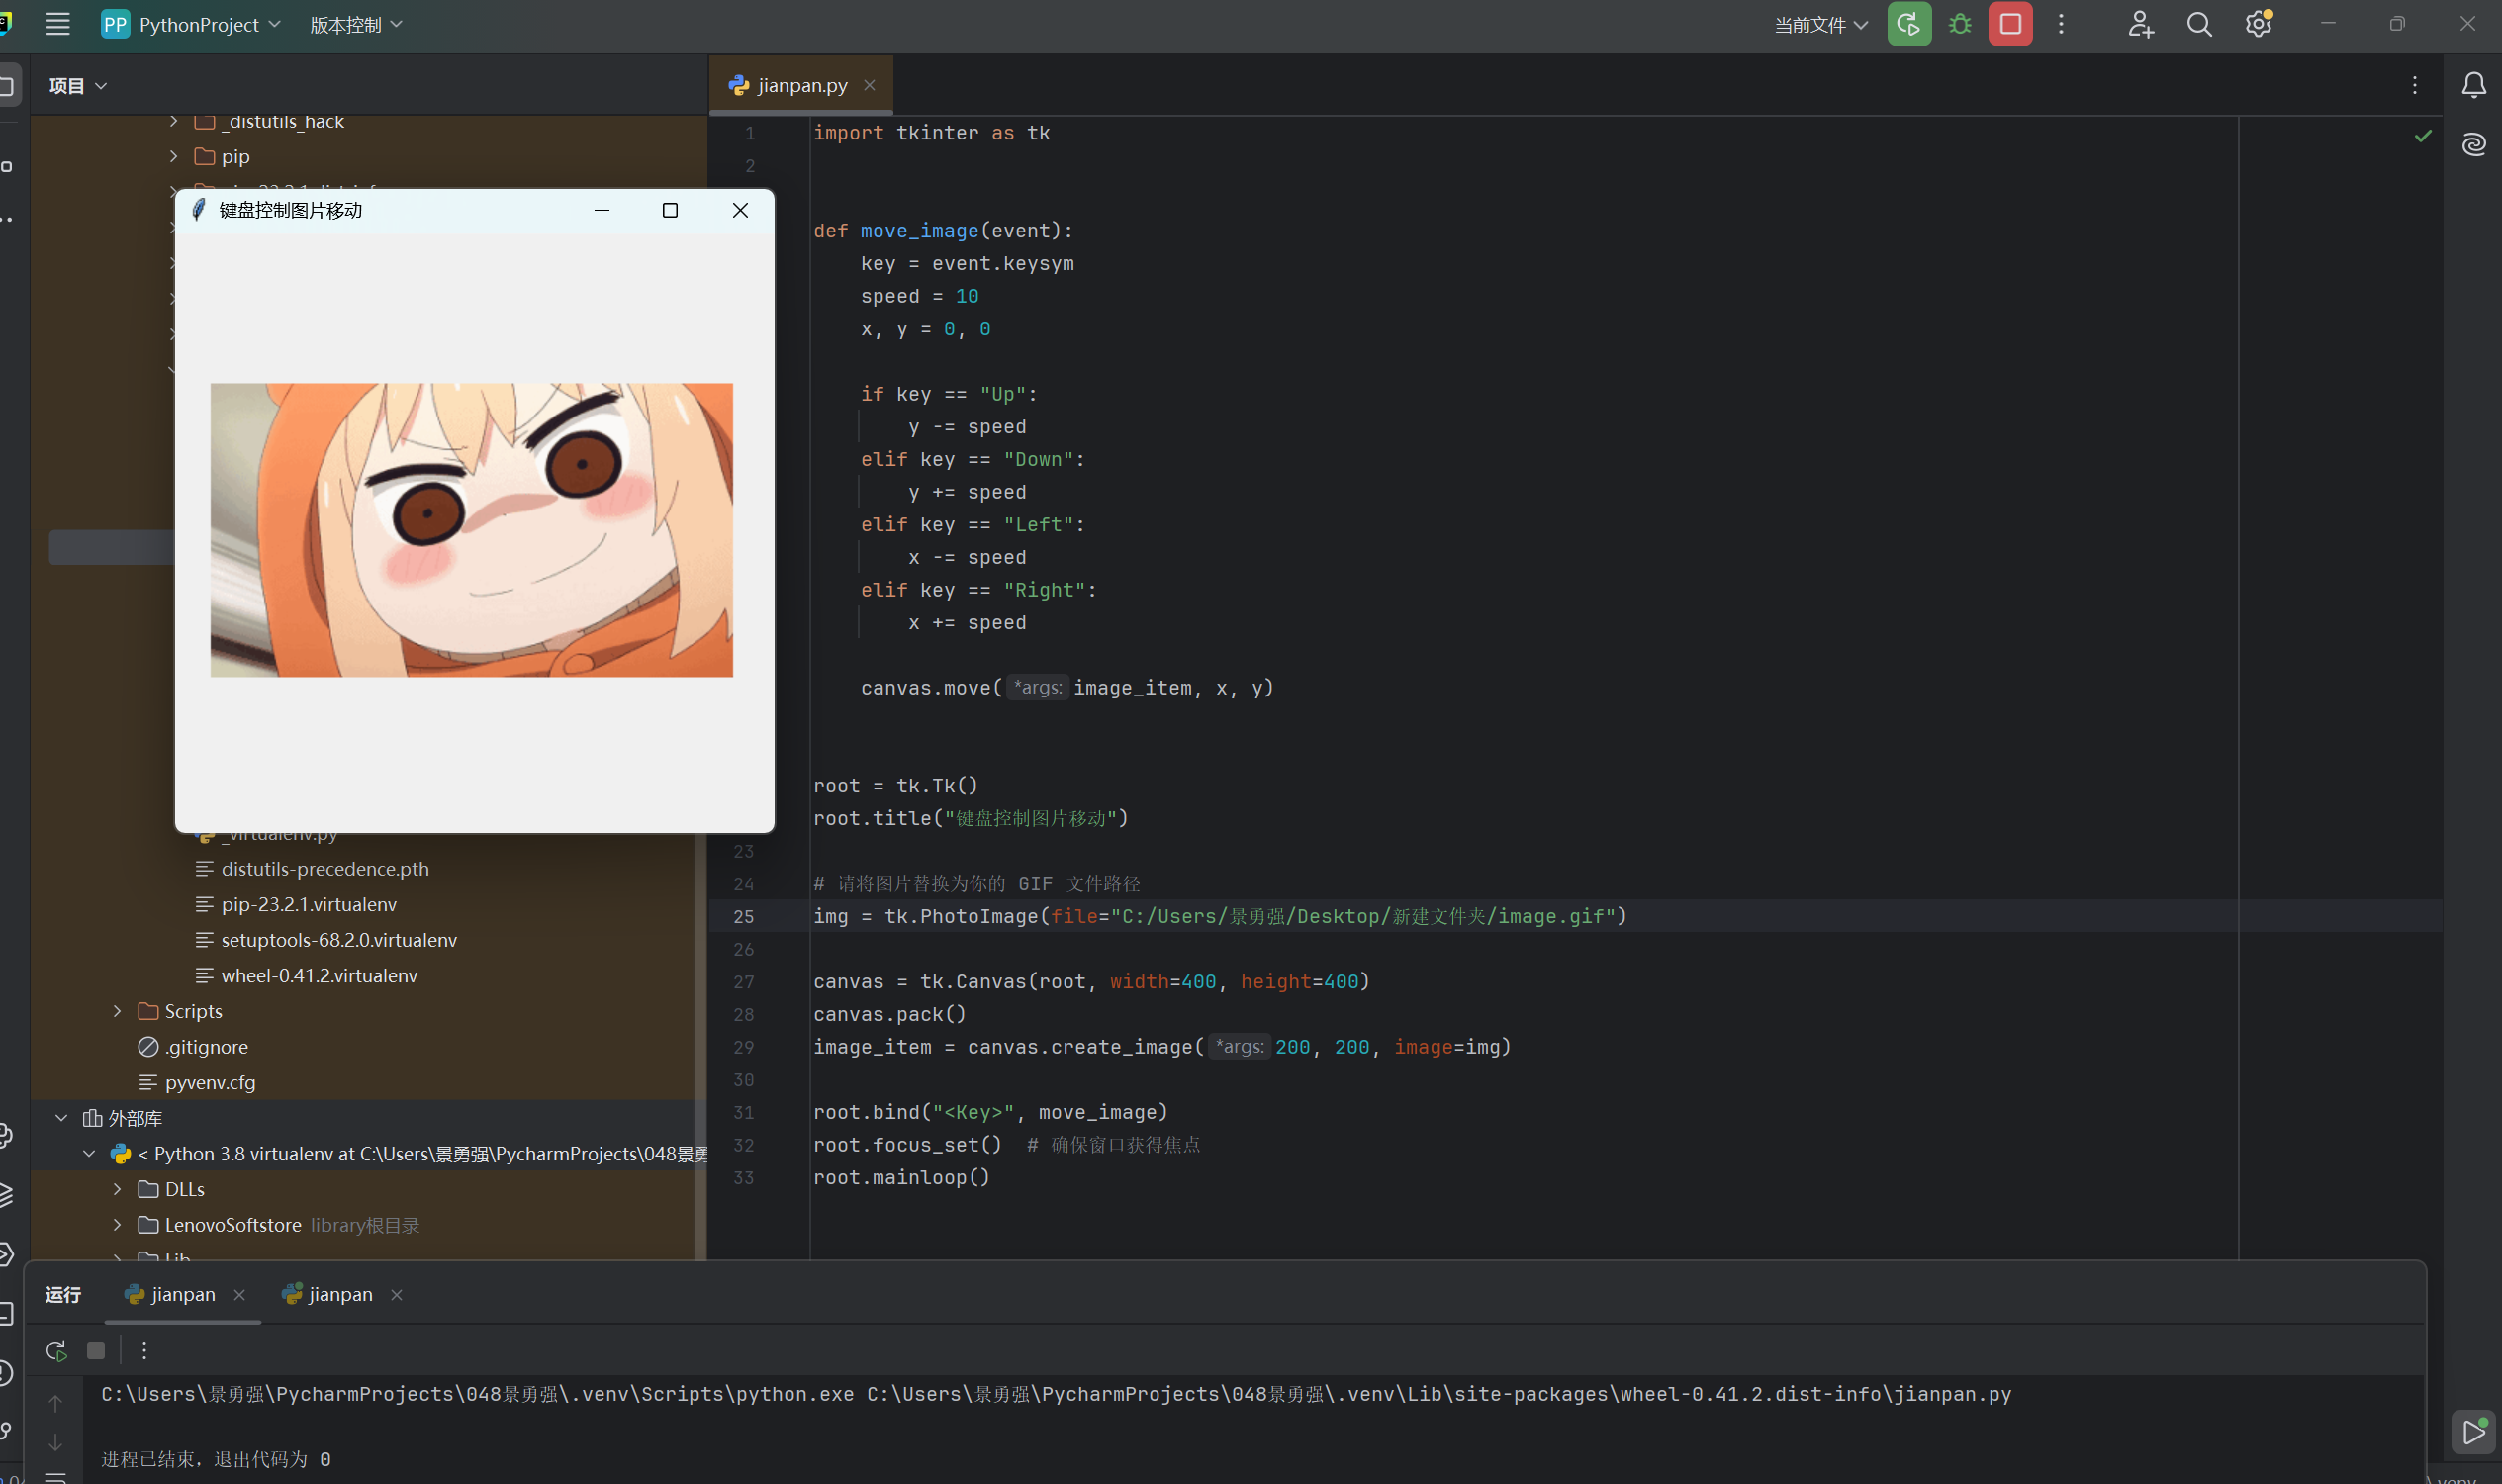Open Search Everywhere magnifier icon
This screenshot has width=2502, height=1484.
pos(2198,24)
